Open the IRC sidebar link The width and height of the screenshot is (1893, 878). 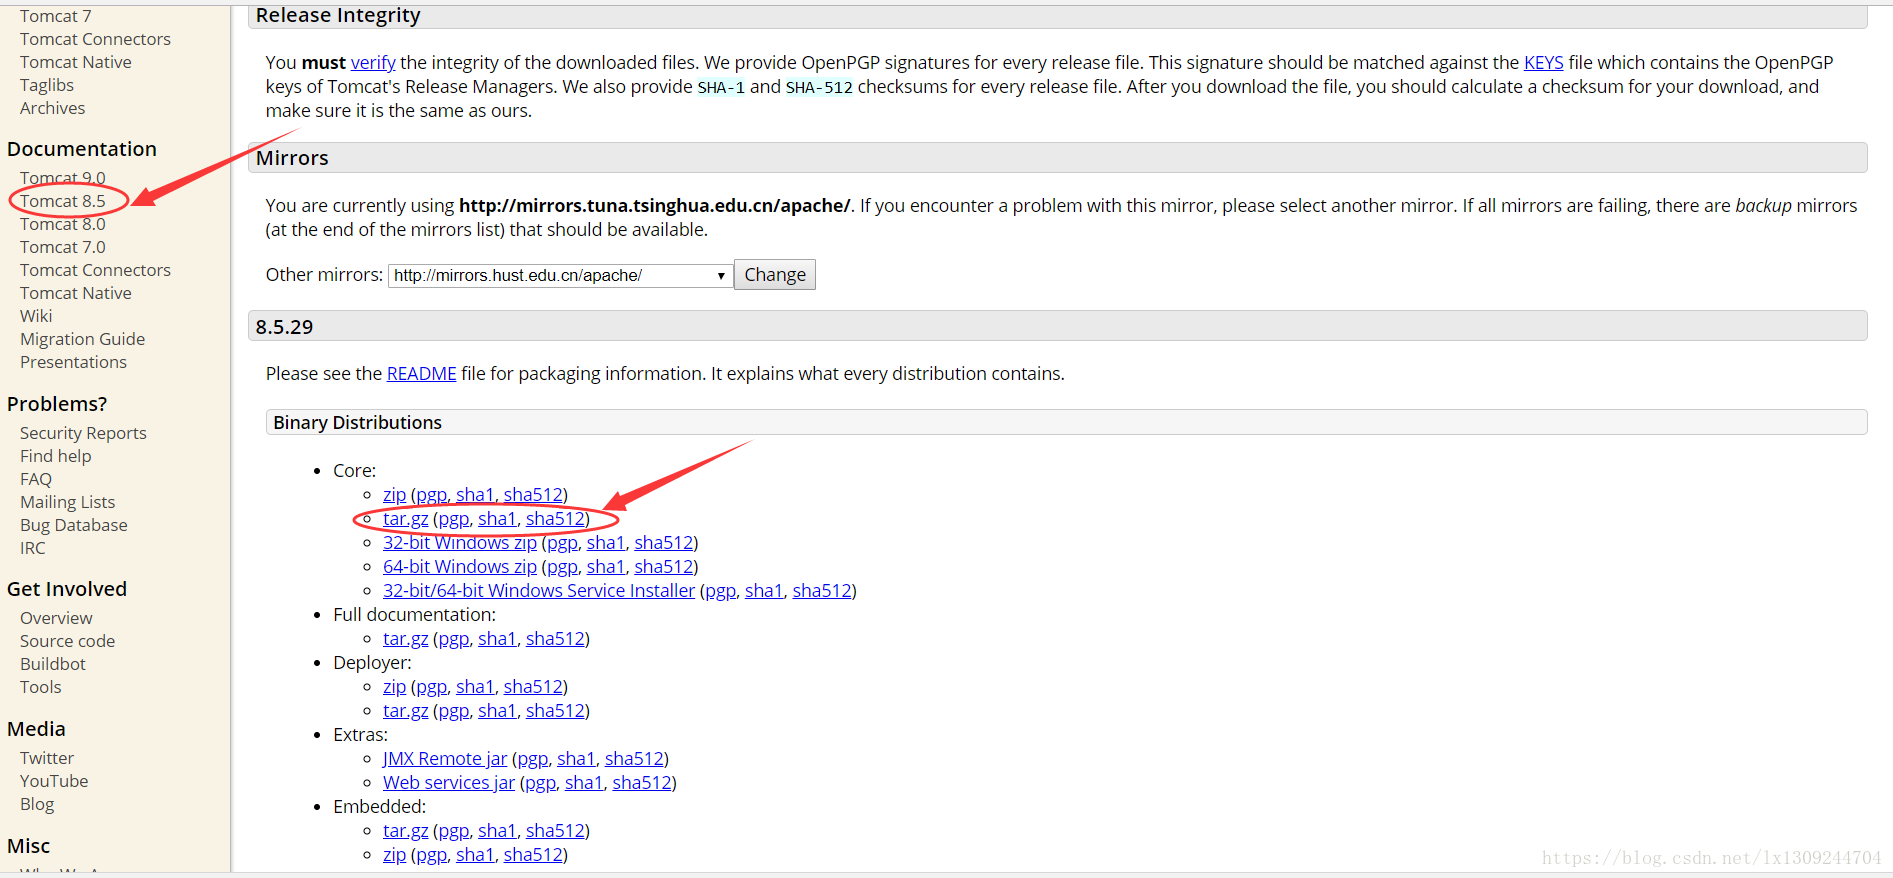(32, 548)
